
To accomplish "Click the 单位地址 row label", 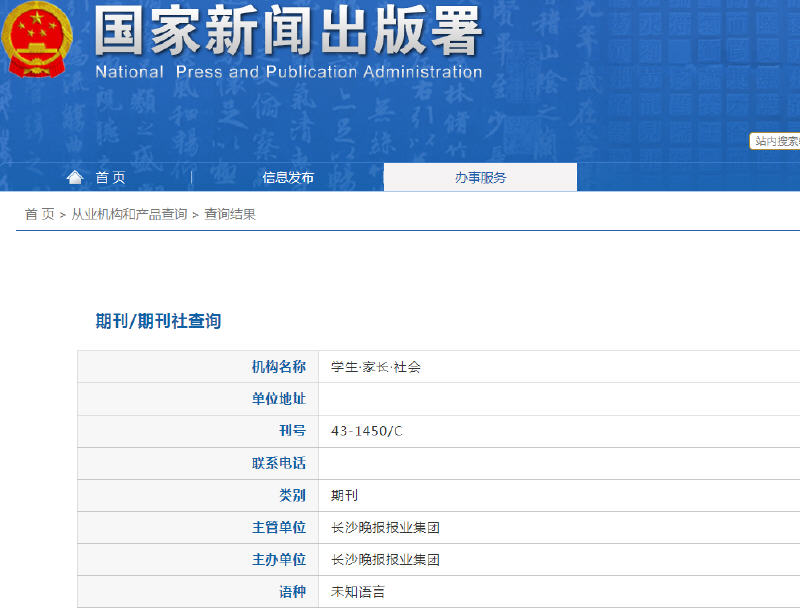I will 279,399.
